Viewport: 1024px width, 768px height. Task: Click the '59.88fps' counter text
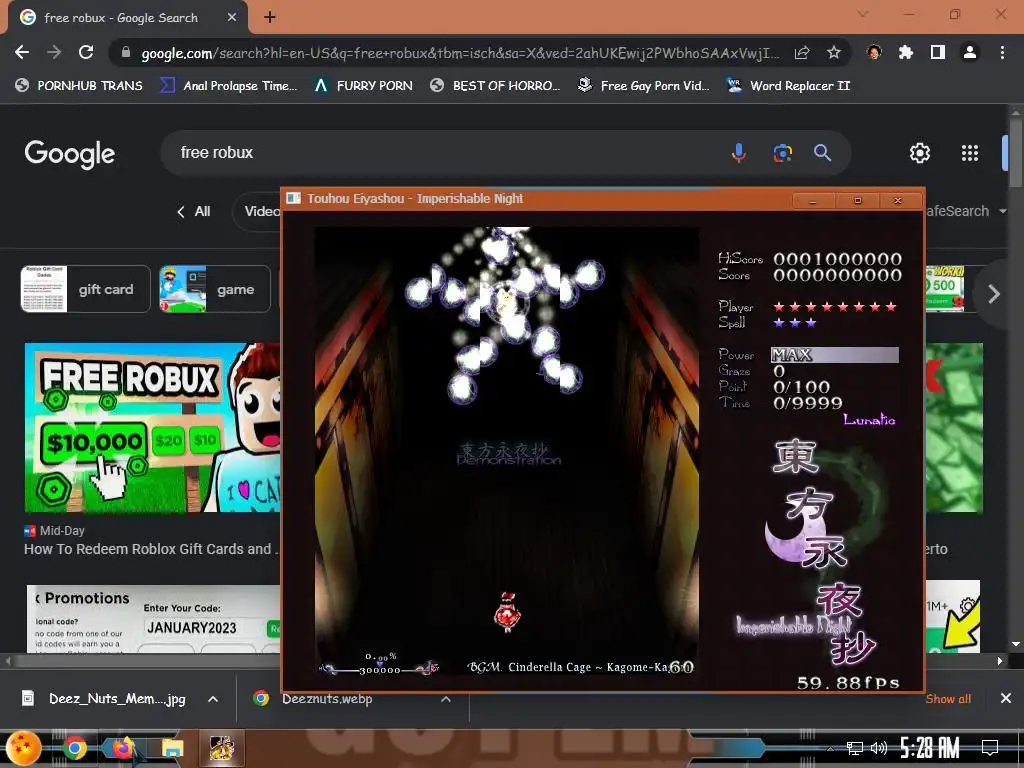848,682
